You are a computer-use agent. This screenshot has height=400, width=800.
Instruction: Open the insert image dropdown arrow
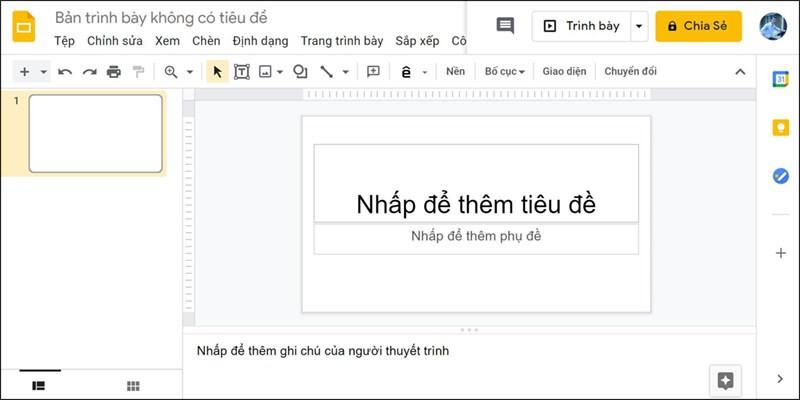(280, 72)
